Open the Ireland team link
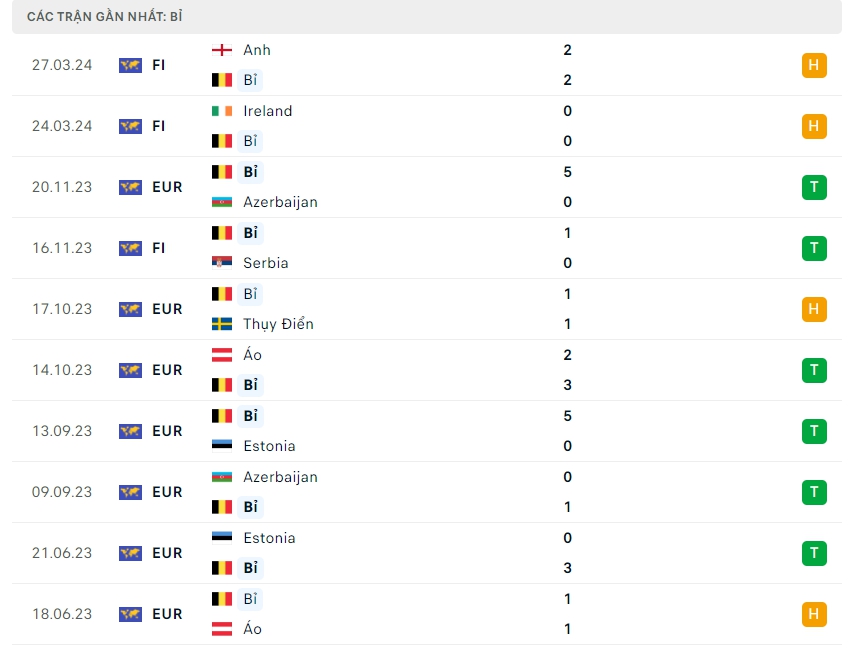Screen dimensions: 855x648 (268, 111)
